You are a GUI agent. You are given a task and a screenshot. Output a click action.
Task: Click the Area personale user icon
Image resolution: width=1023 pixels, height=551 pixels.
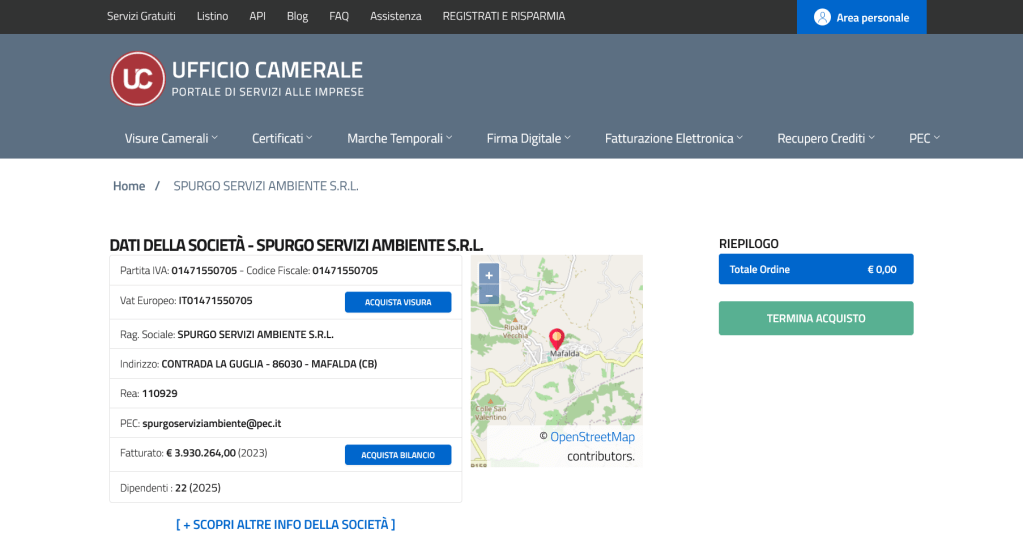[822, 17]
